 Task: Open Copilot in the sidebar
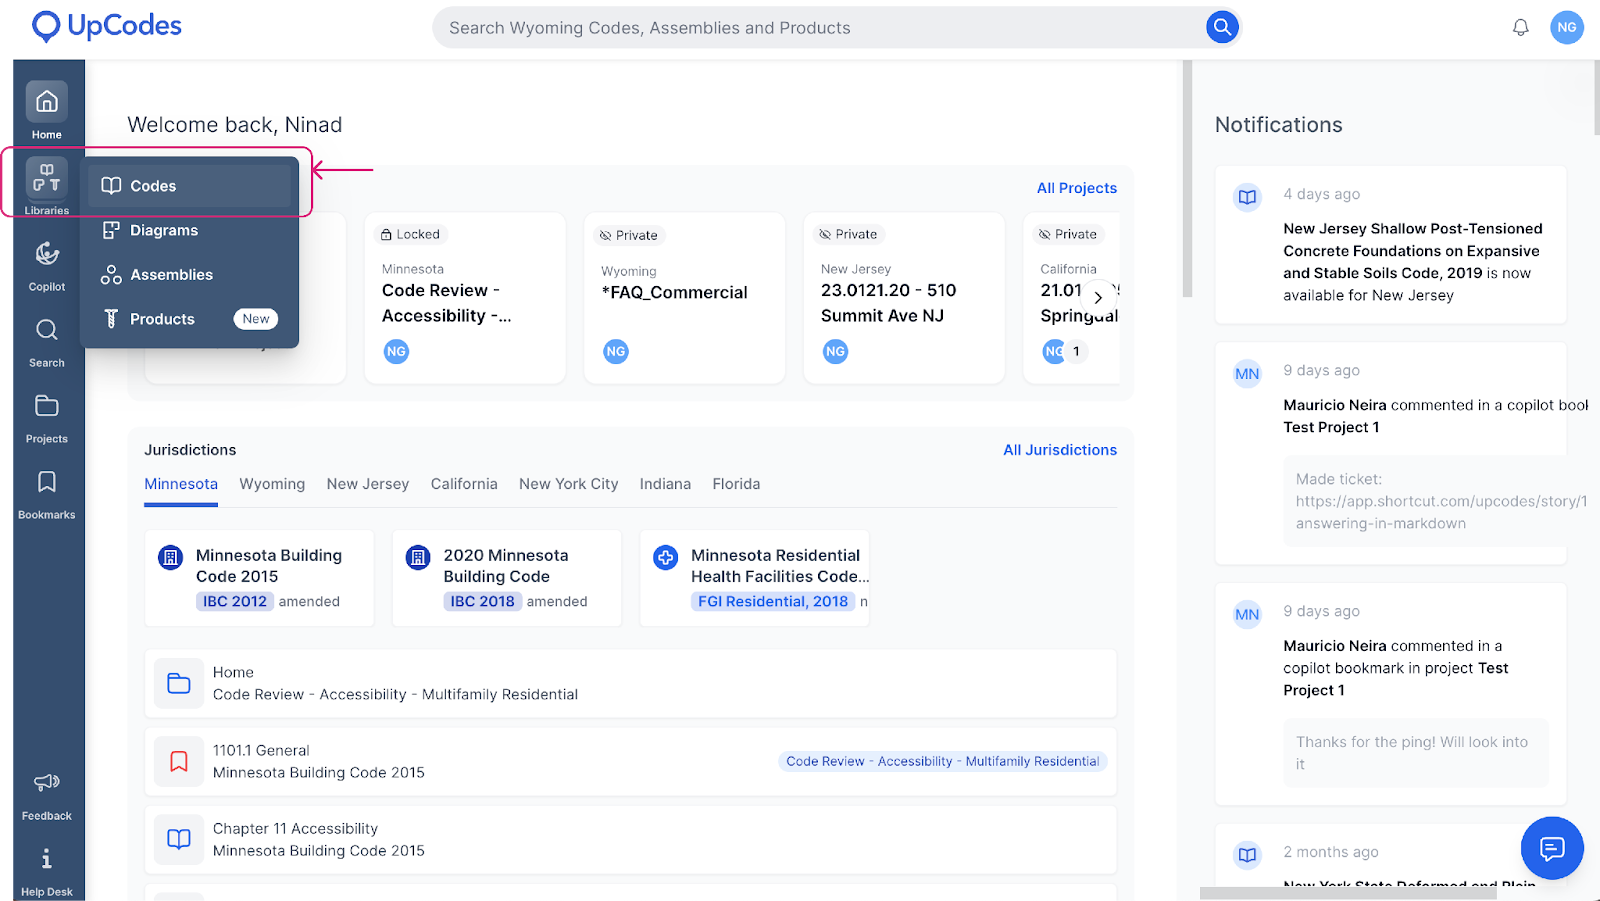pos(47,264)
